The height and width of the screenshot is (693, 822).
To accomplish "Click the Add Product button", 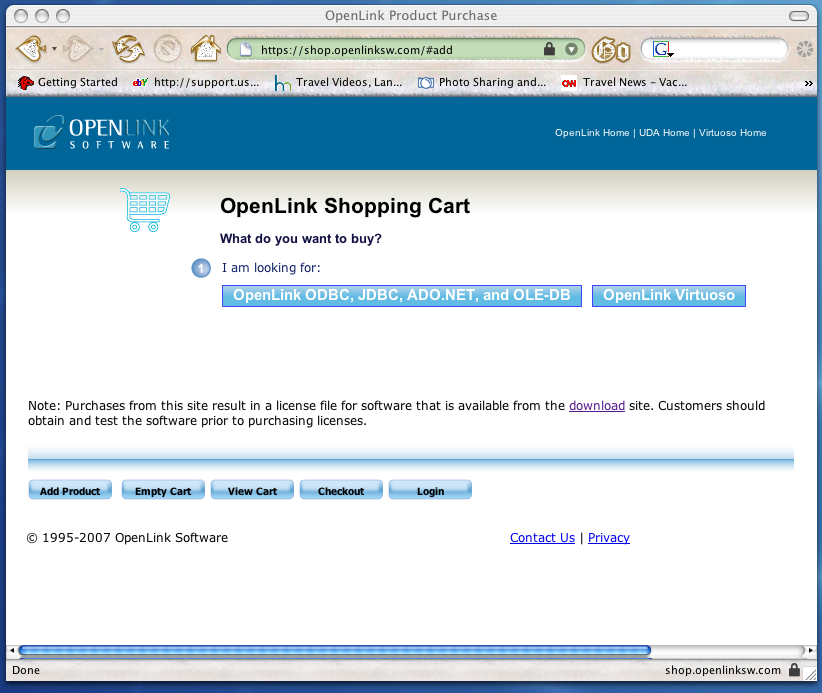I will [70, 490].
